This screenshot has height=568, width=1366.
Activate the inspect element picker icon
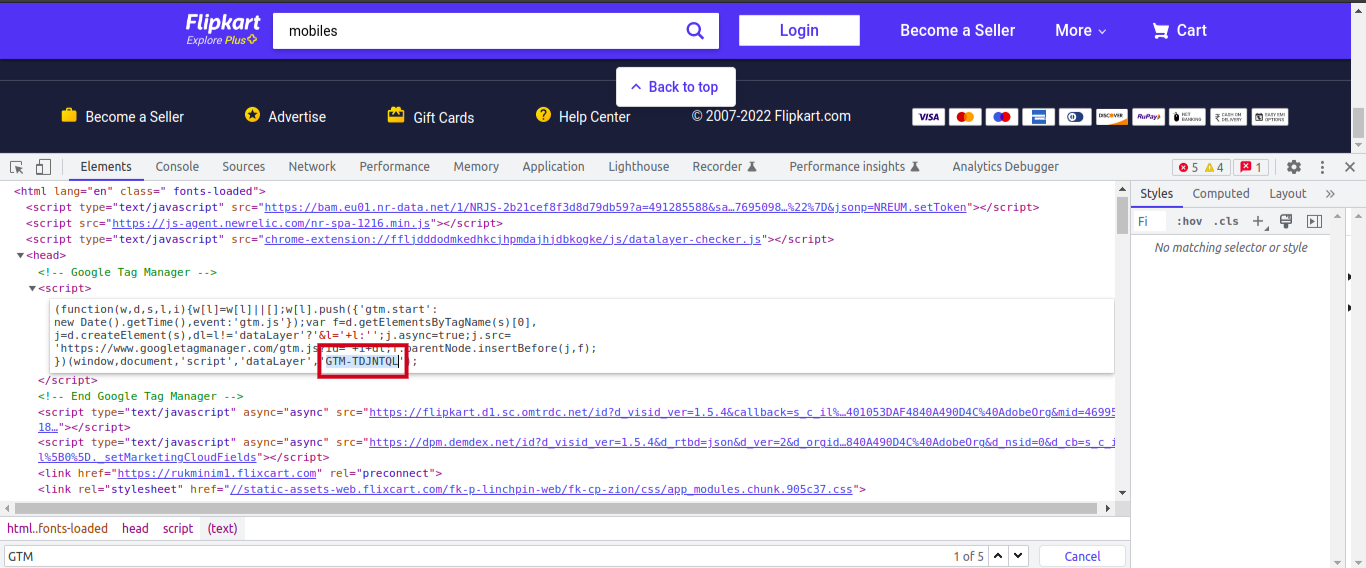tap(17, 167)
